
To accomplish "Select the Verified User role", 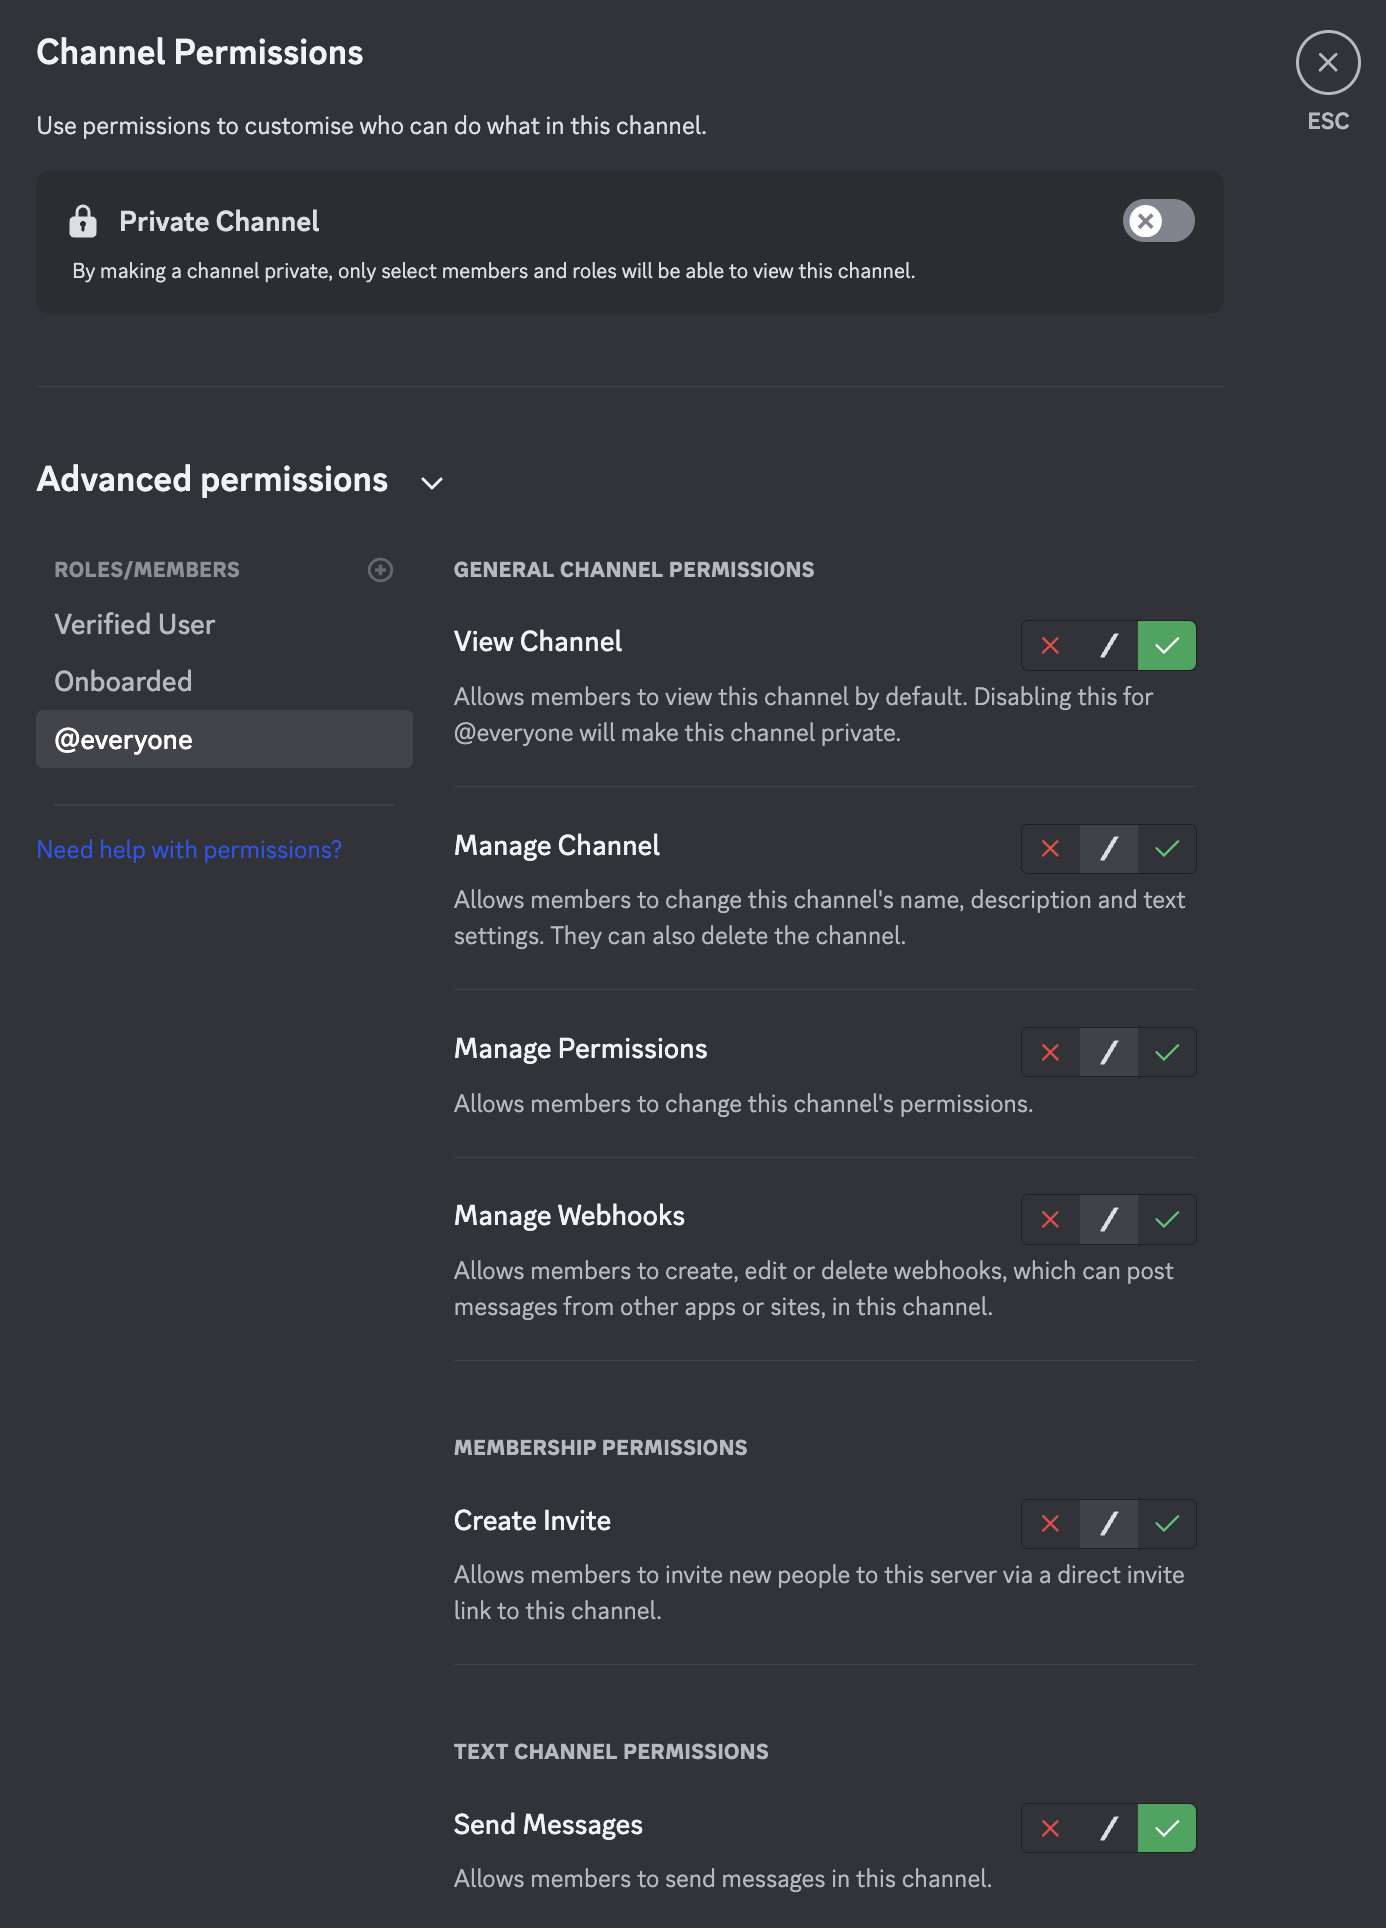I will point(135,625).
